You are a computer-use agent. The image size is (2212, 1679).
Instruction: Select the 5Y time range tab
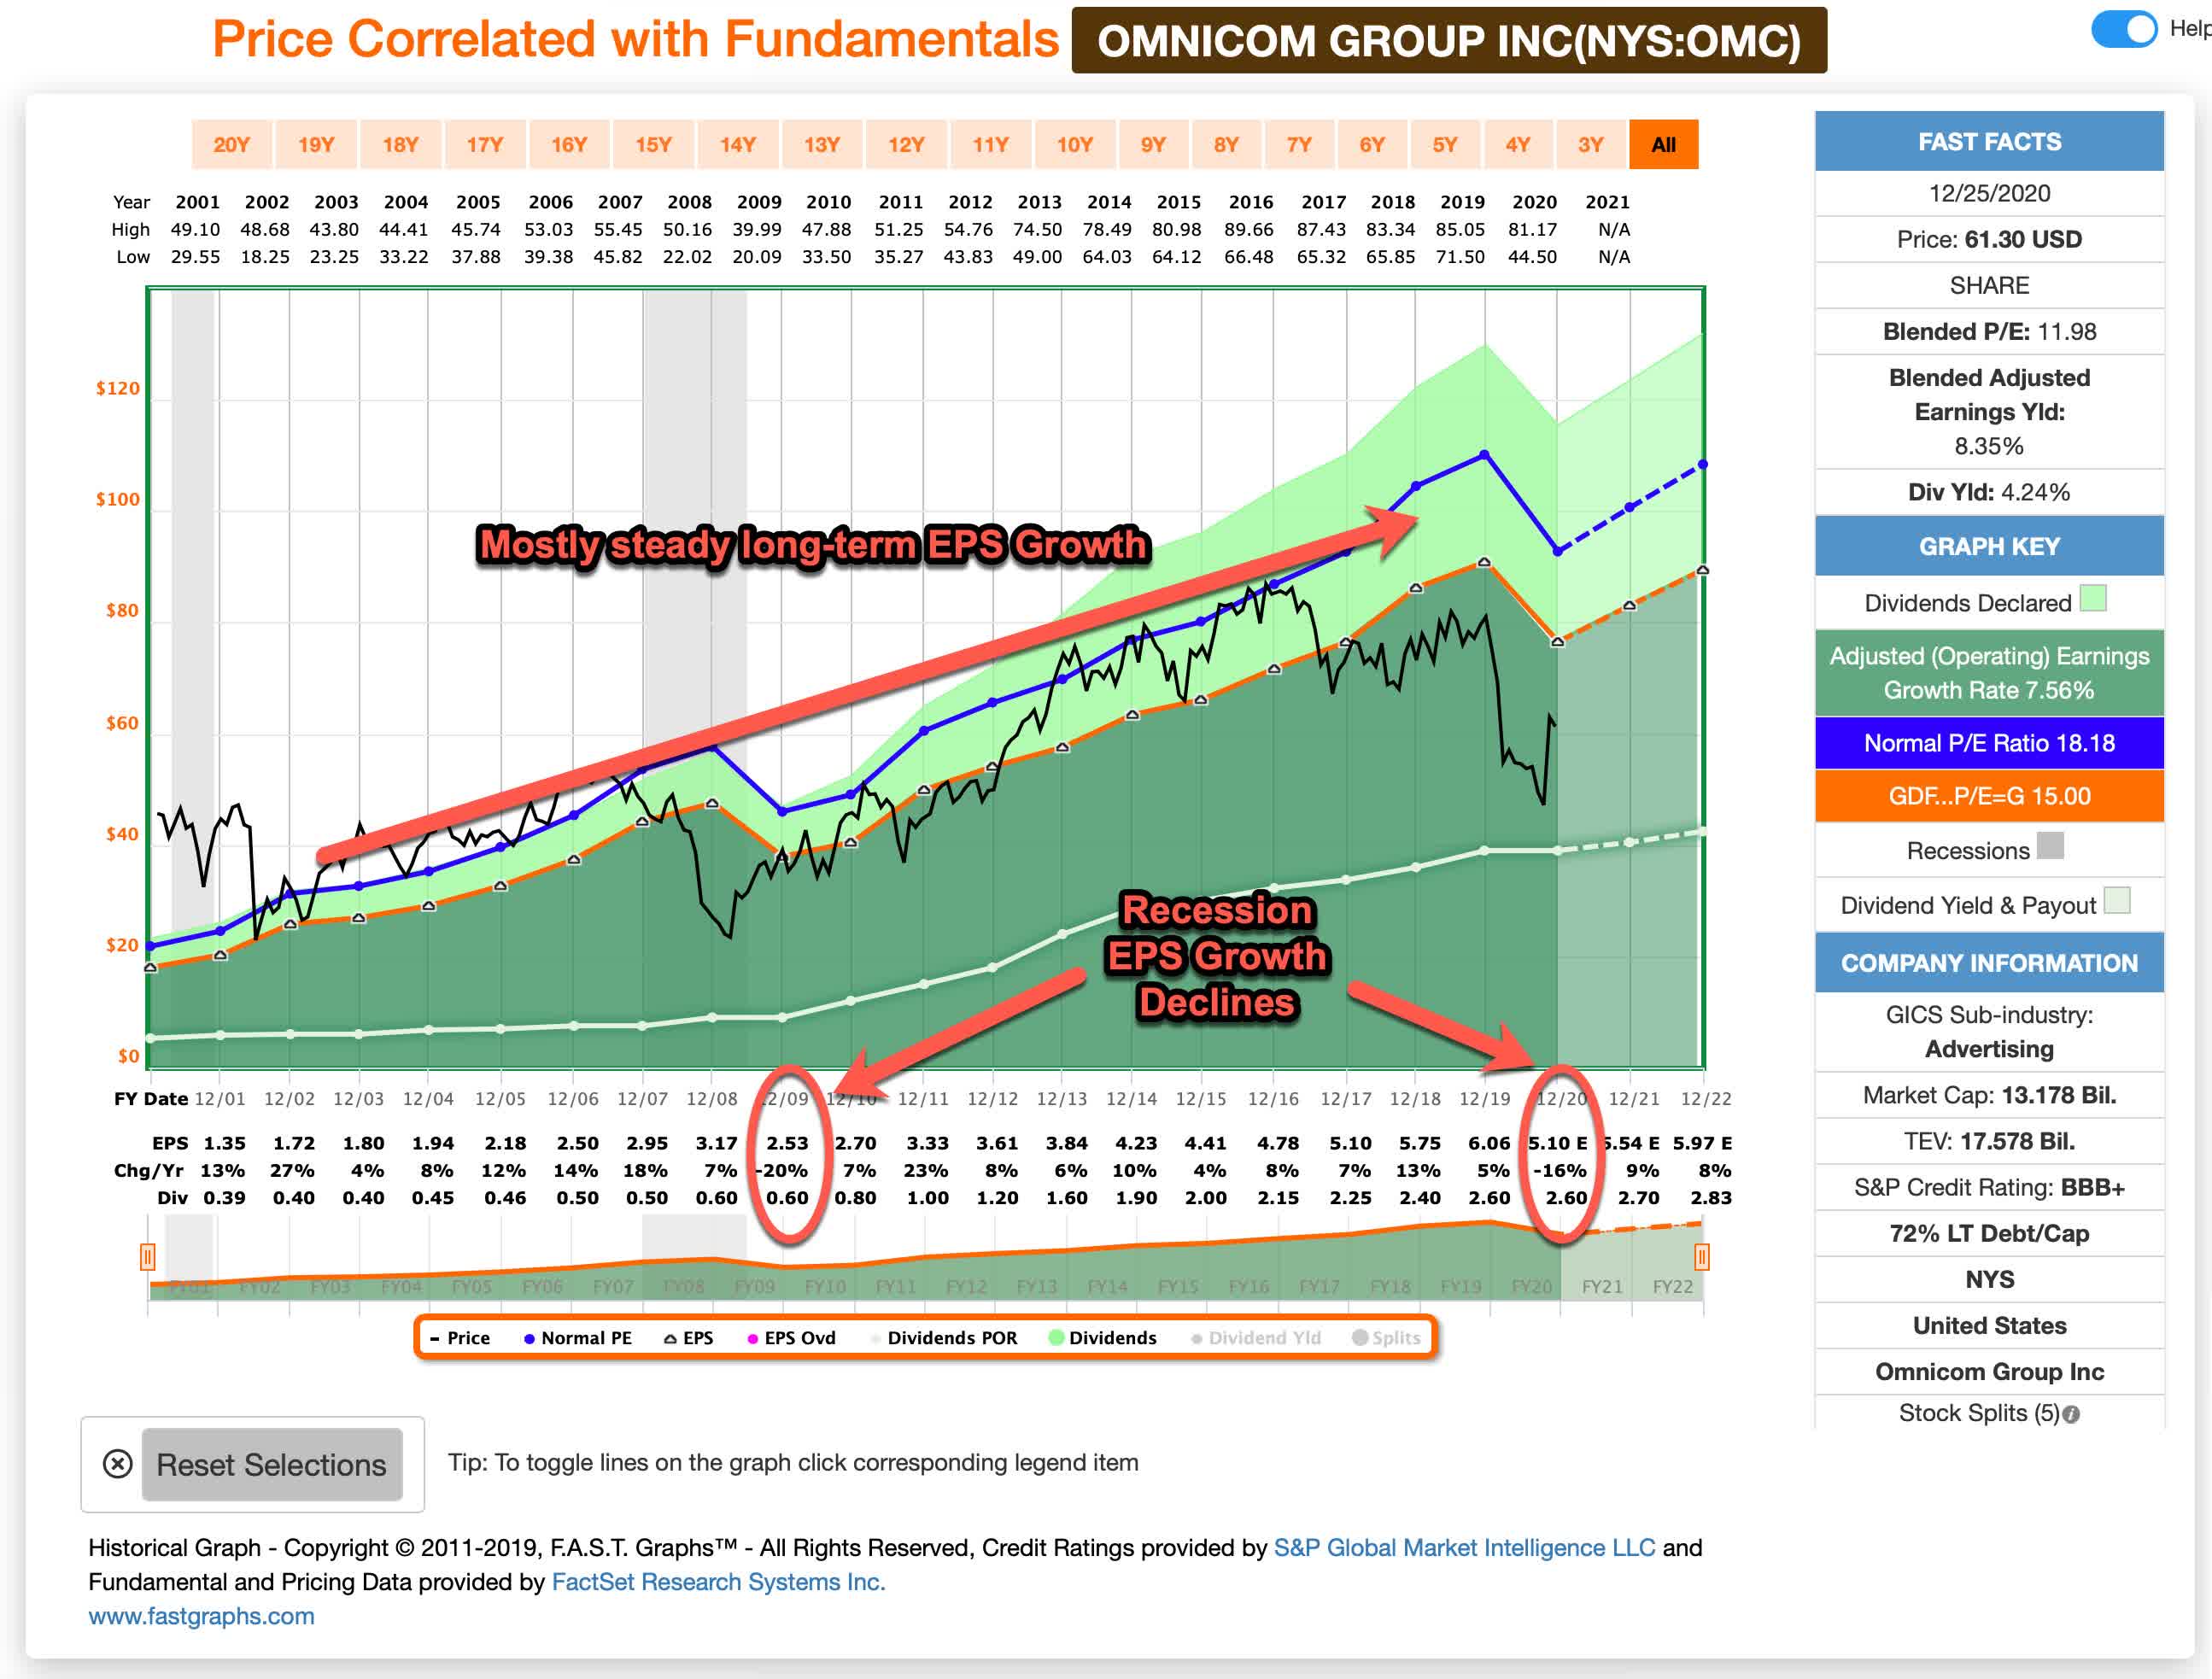pos(1445,144)
